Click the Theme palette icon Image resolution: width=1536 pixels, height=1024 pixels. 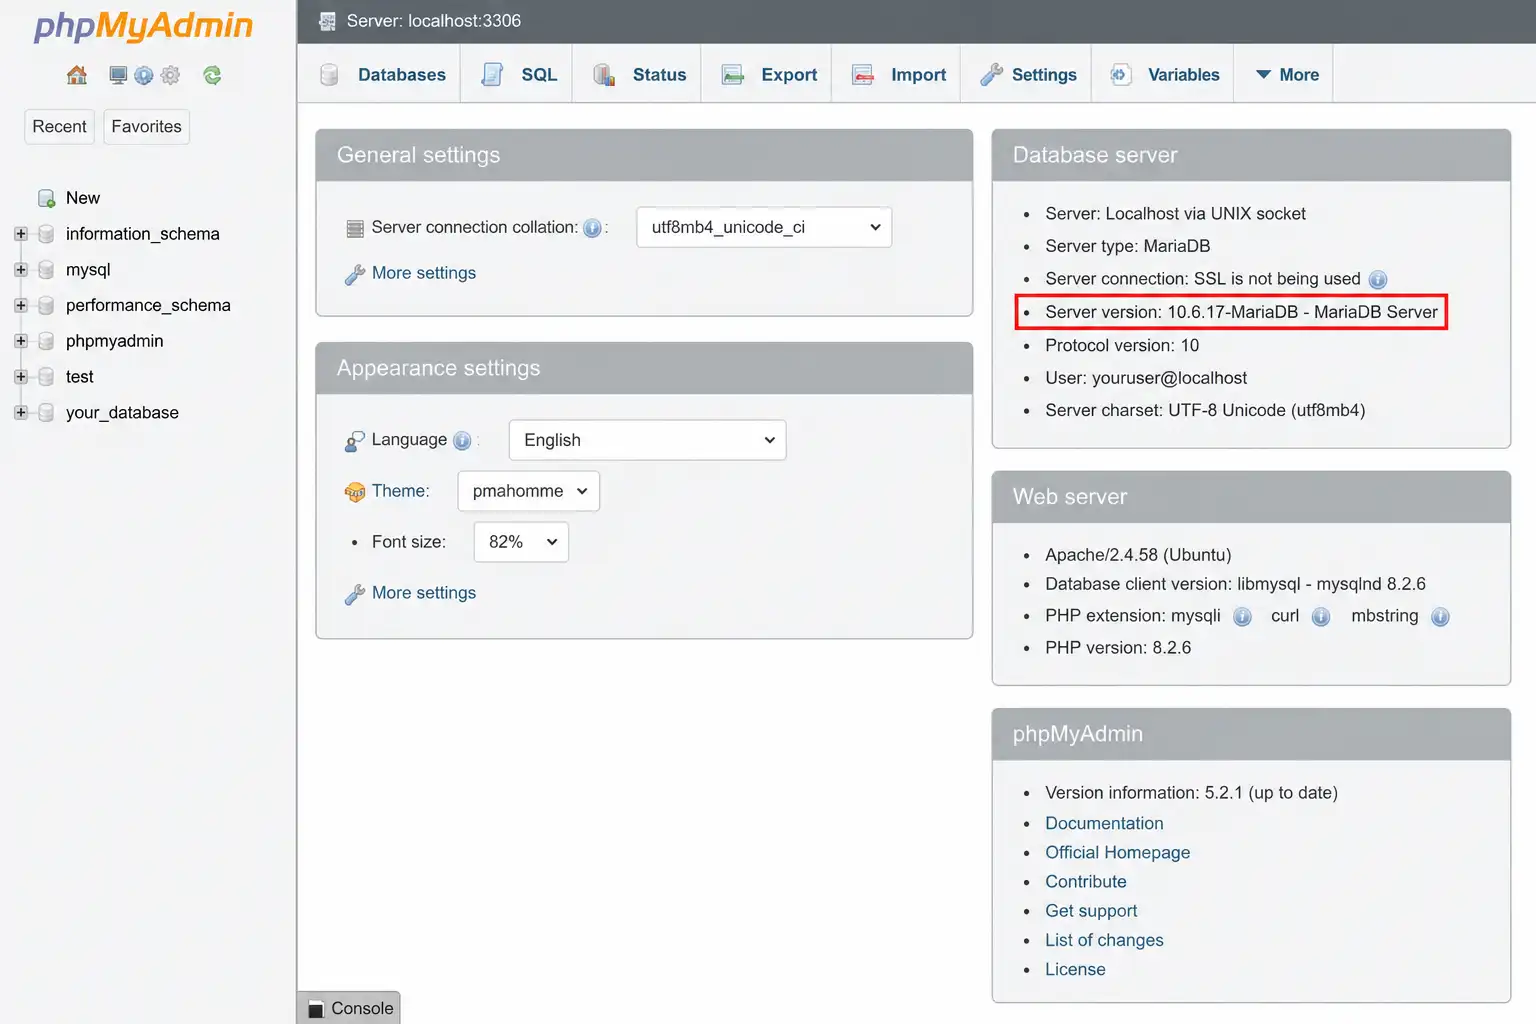pos(355,492)
